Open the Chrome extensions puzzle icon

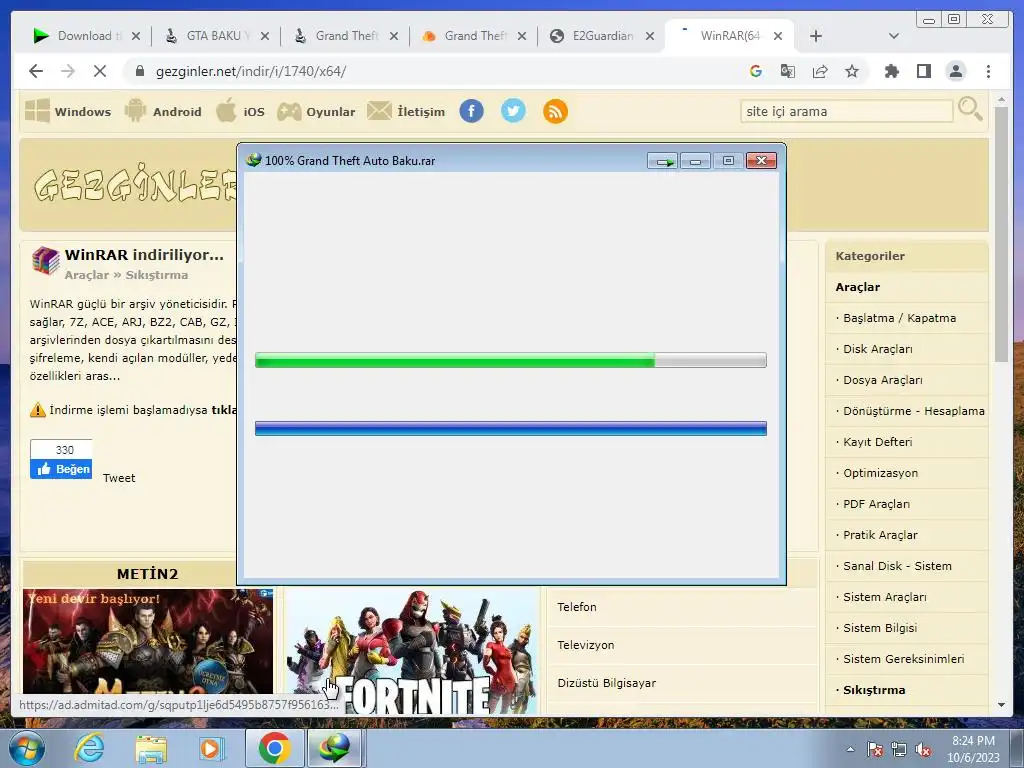click(891, 71)
